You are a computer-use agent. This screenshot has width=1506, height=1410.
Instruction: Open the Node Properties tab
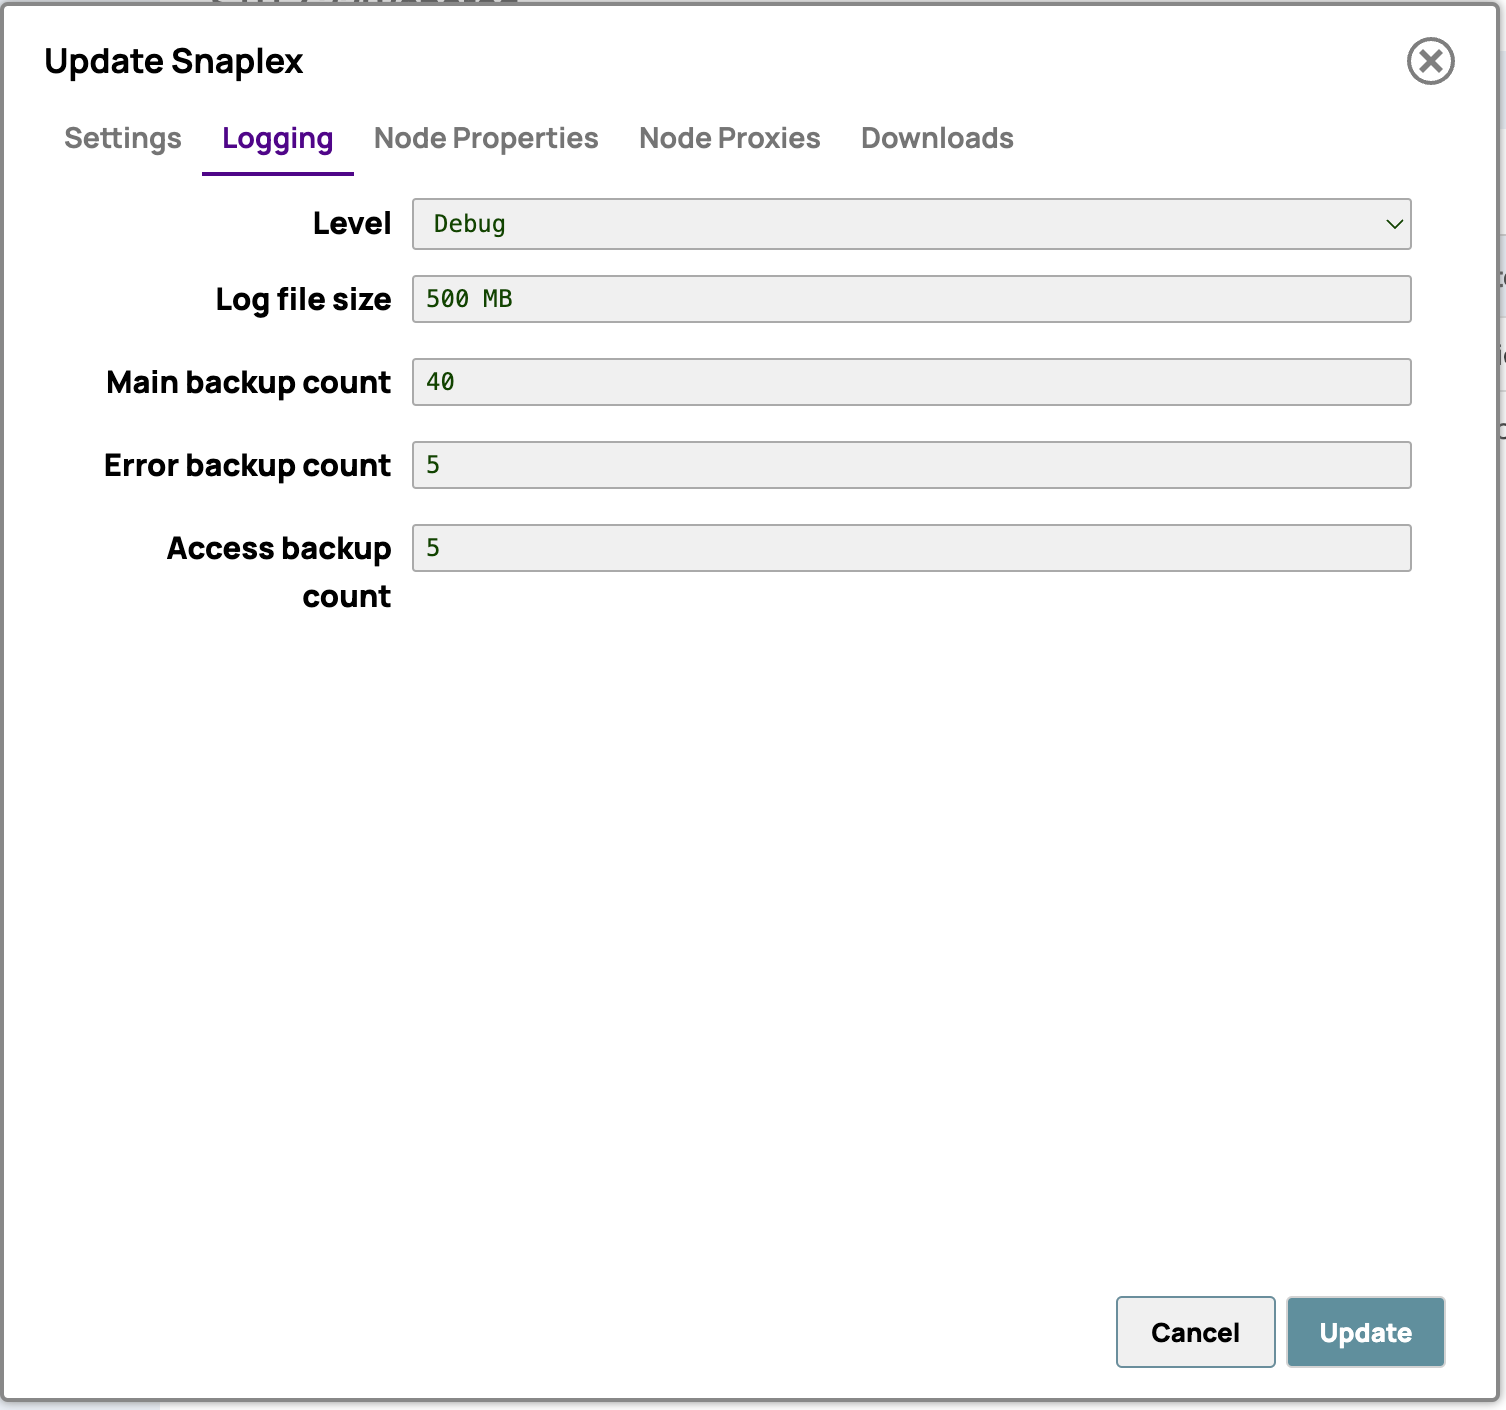click(484, 138)
